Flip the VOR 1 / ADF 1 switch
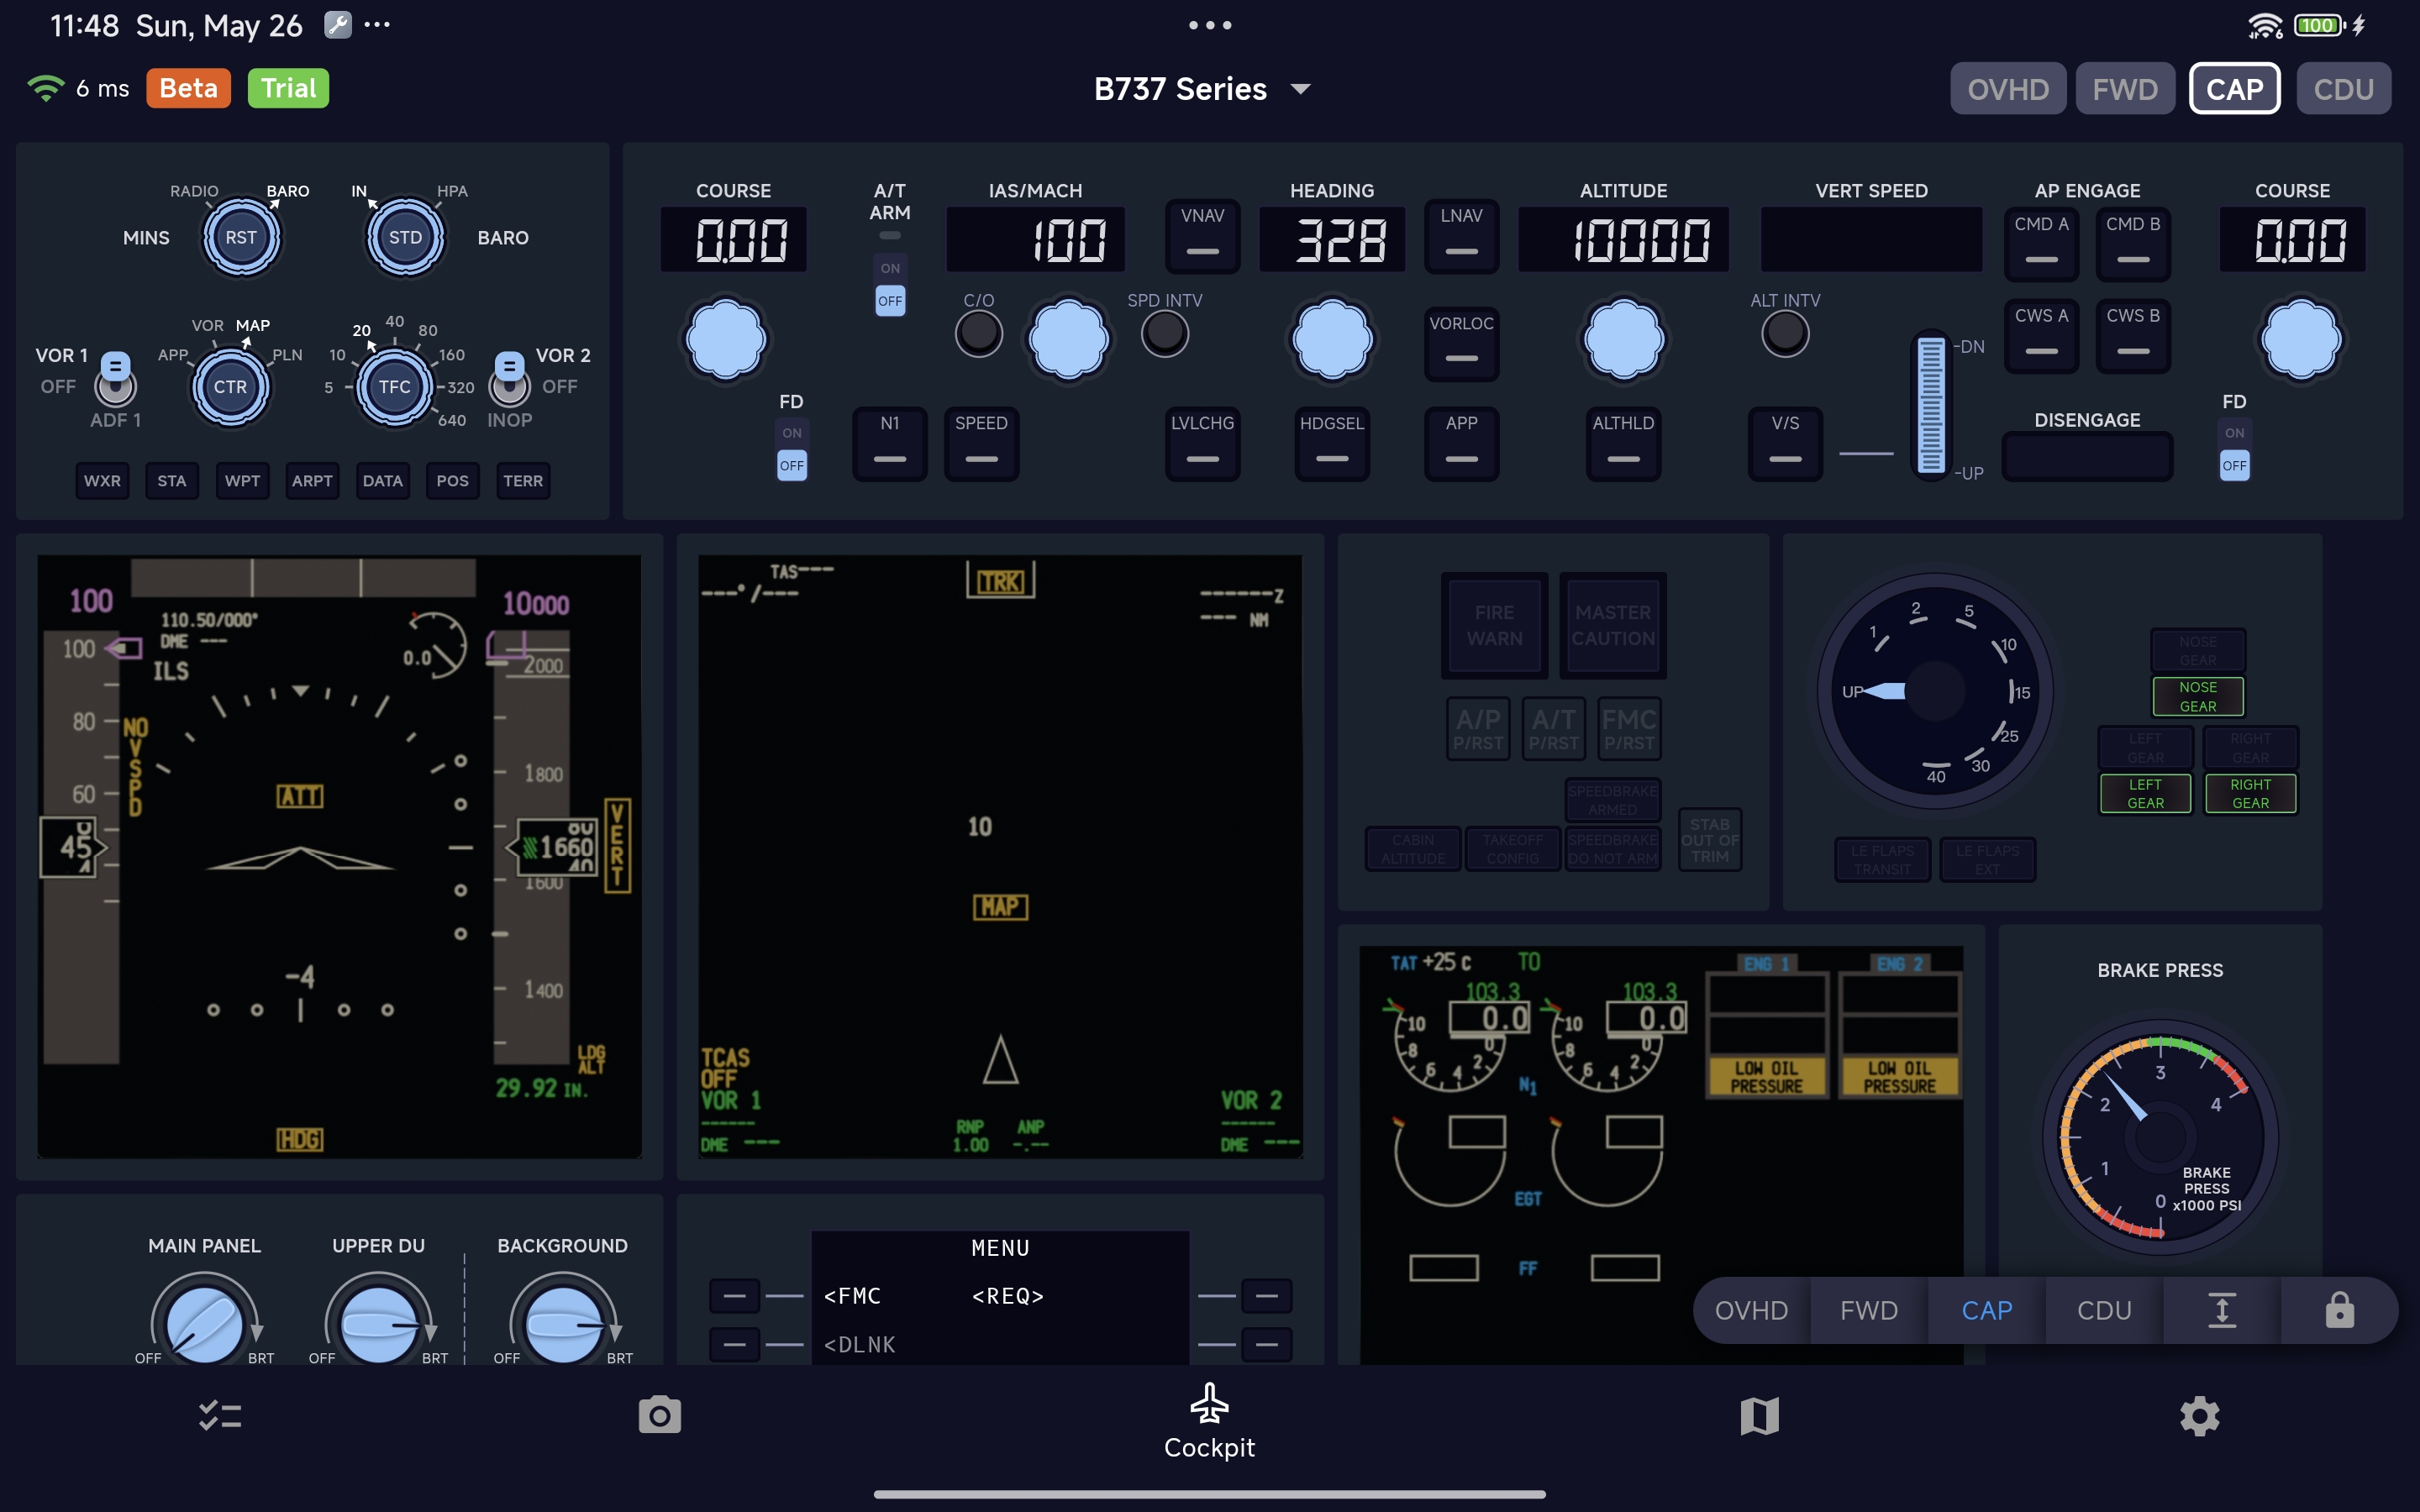The width and height of the screenshot is (2420, 1512). [x=115, y=378]
